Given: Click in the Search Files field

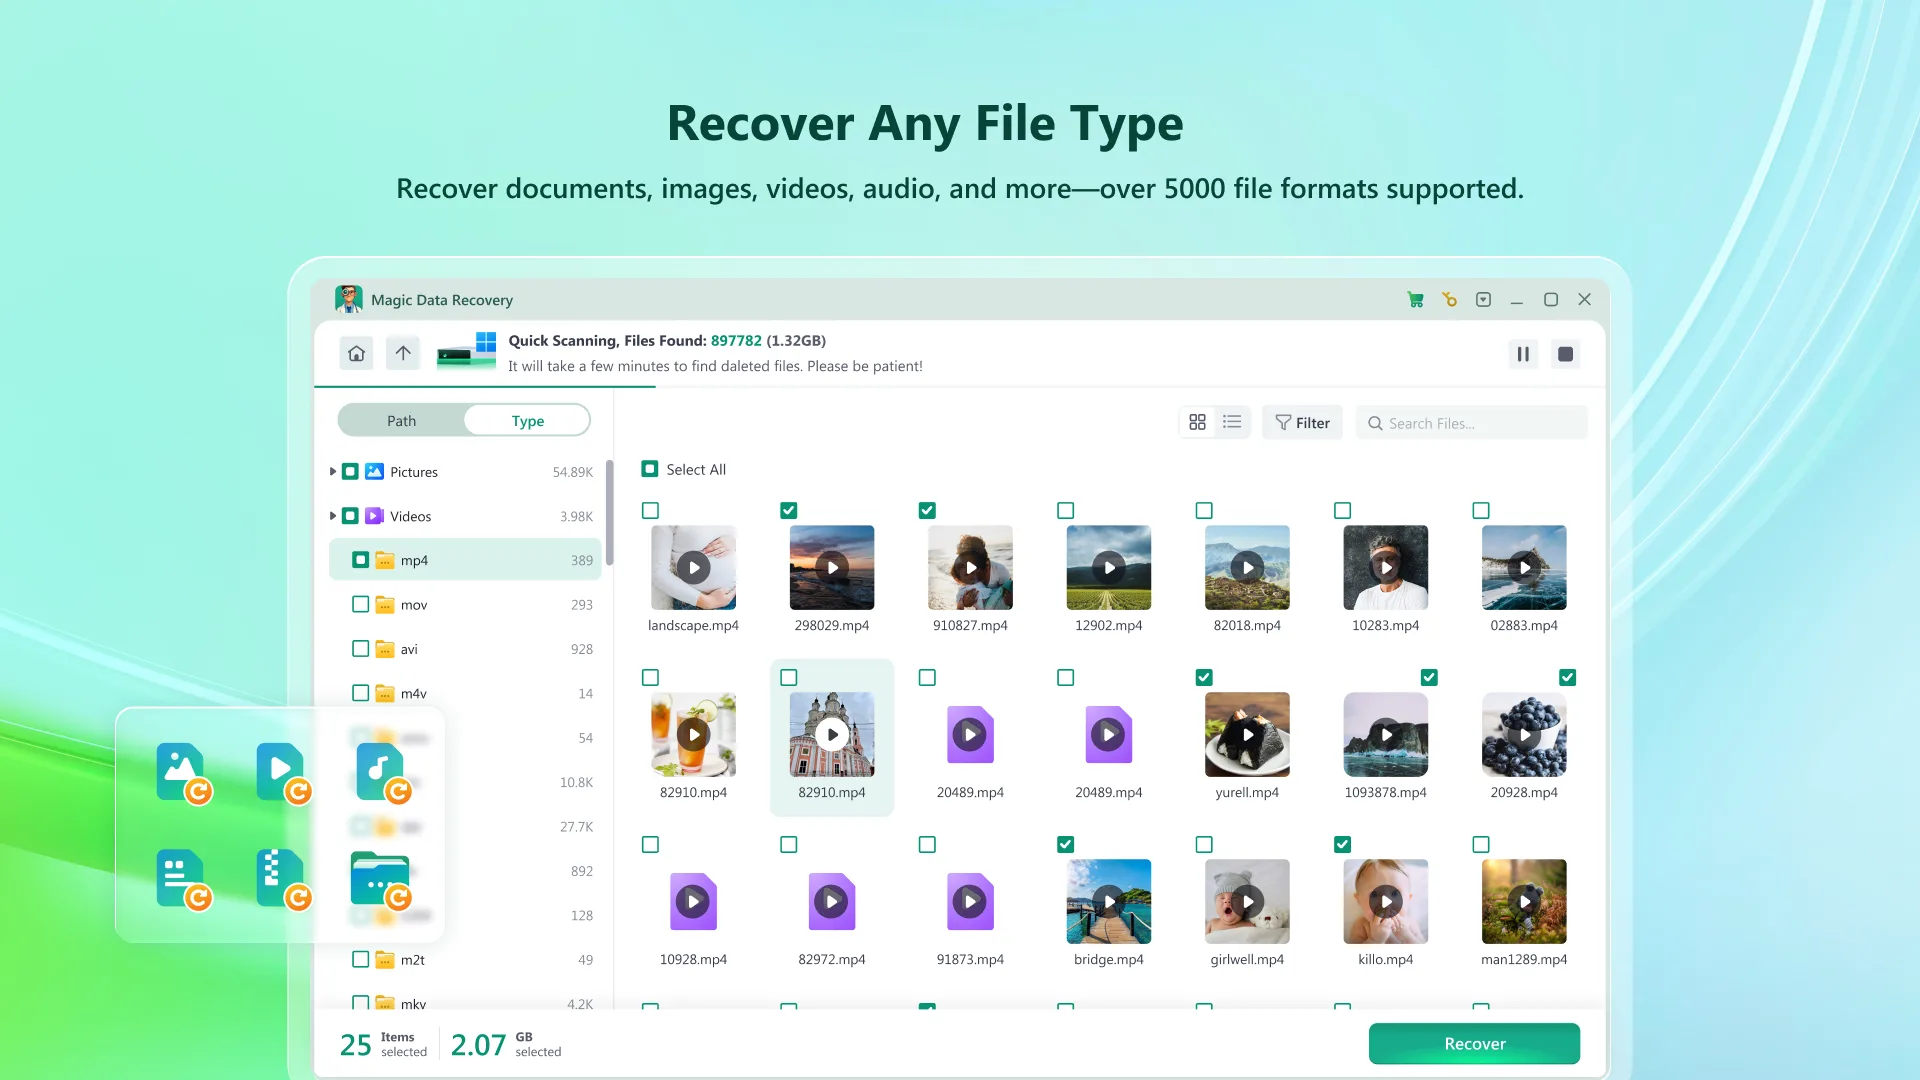Looking at the screenshot, I should [1480, 423].
